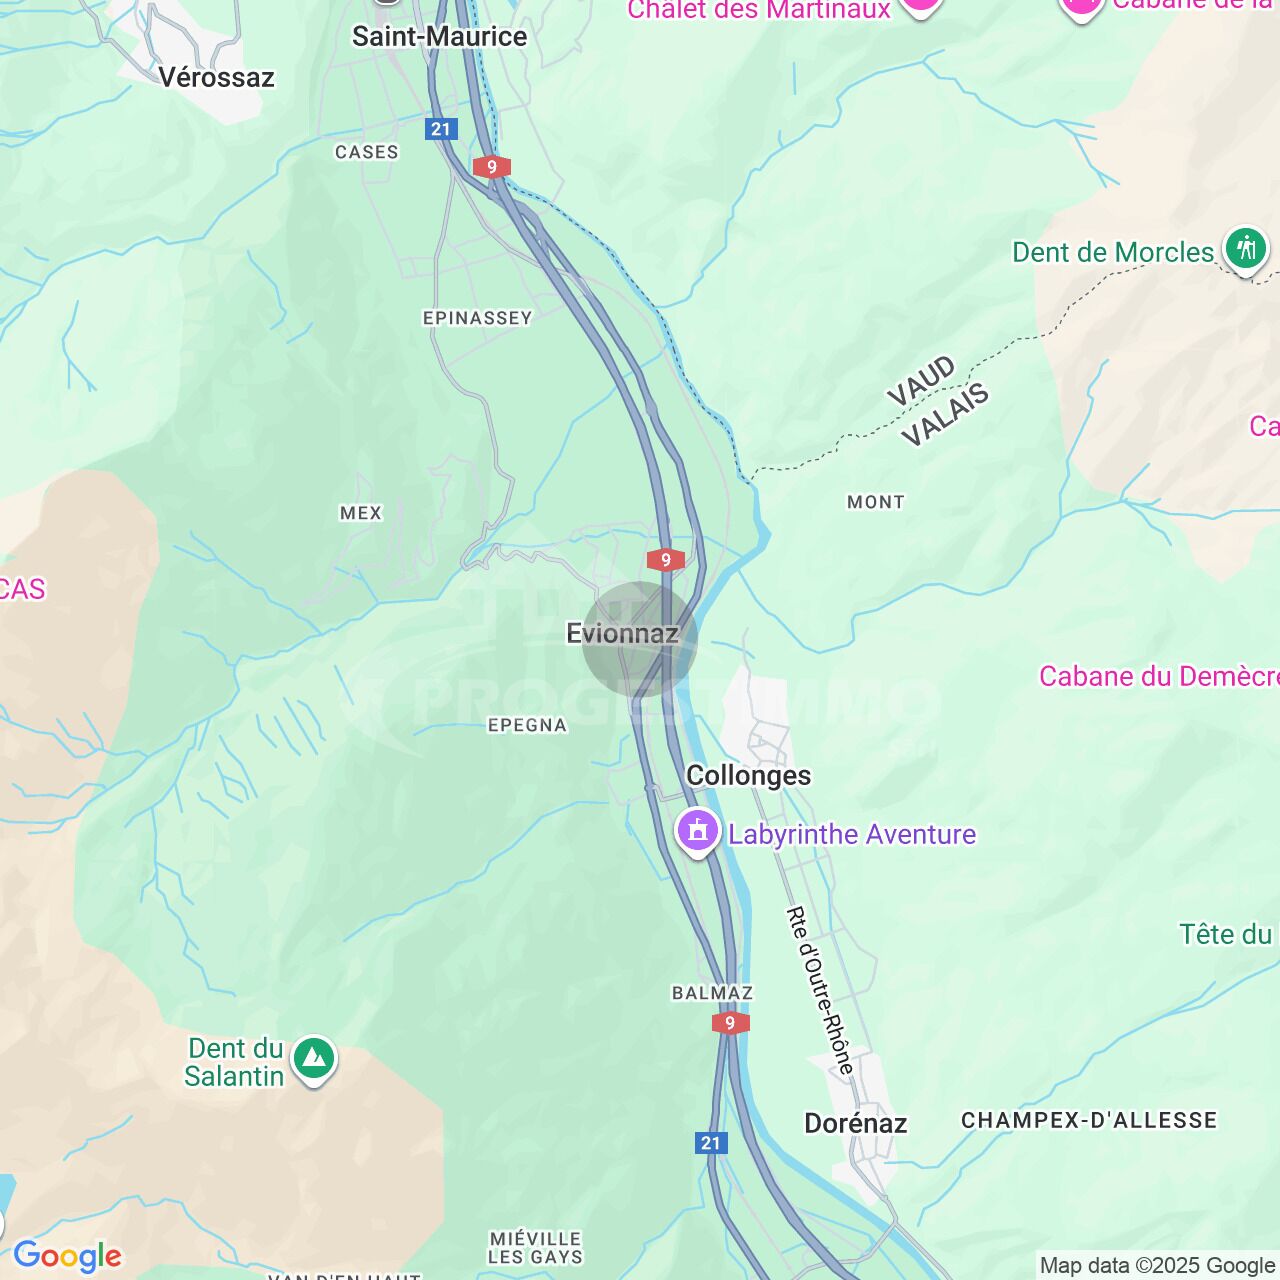This screenshot has width=1280, height=1280.
Task: Click the Dent de Morcles hiking icon
Action: click(x=1245, y=248)
